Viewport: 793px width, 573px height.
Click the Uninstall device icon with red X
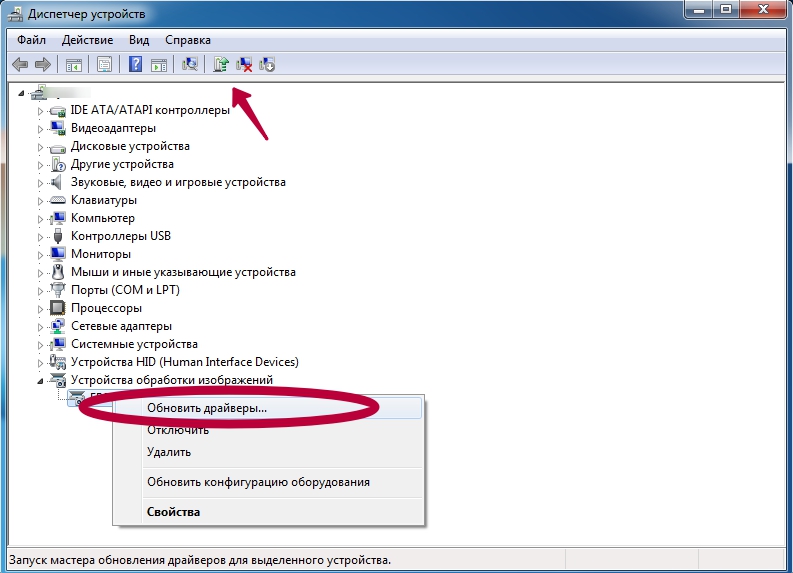pyautogui.click(x=244, y=65)
